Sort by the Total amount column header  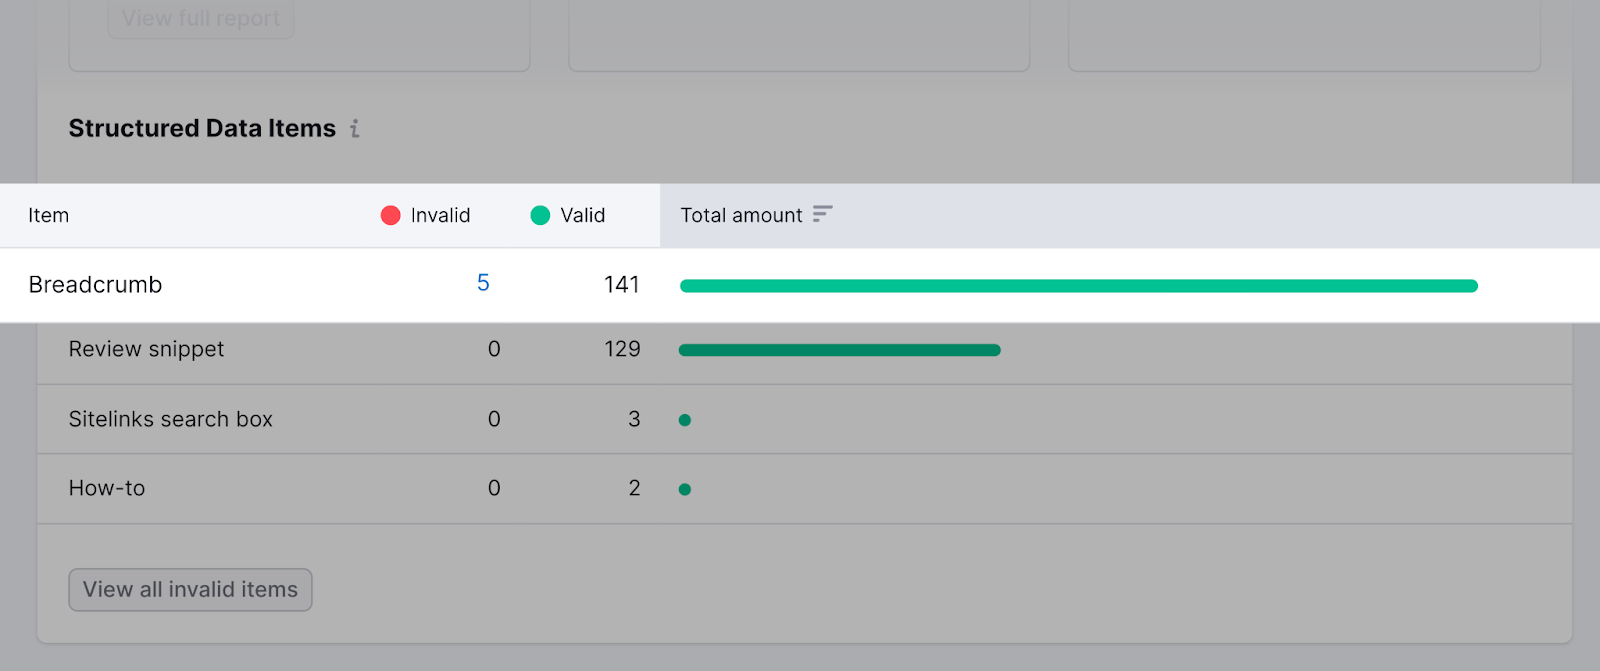[741, 215]
